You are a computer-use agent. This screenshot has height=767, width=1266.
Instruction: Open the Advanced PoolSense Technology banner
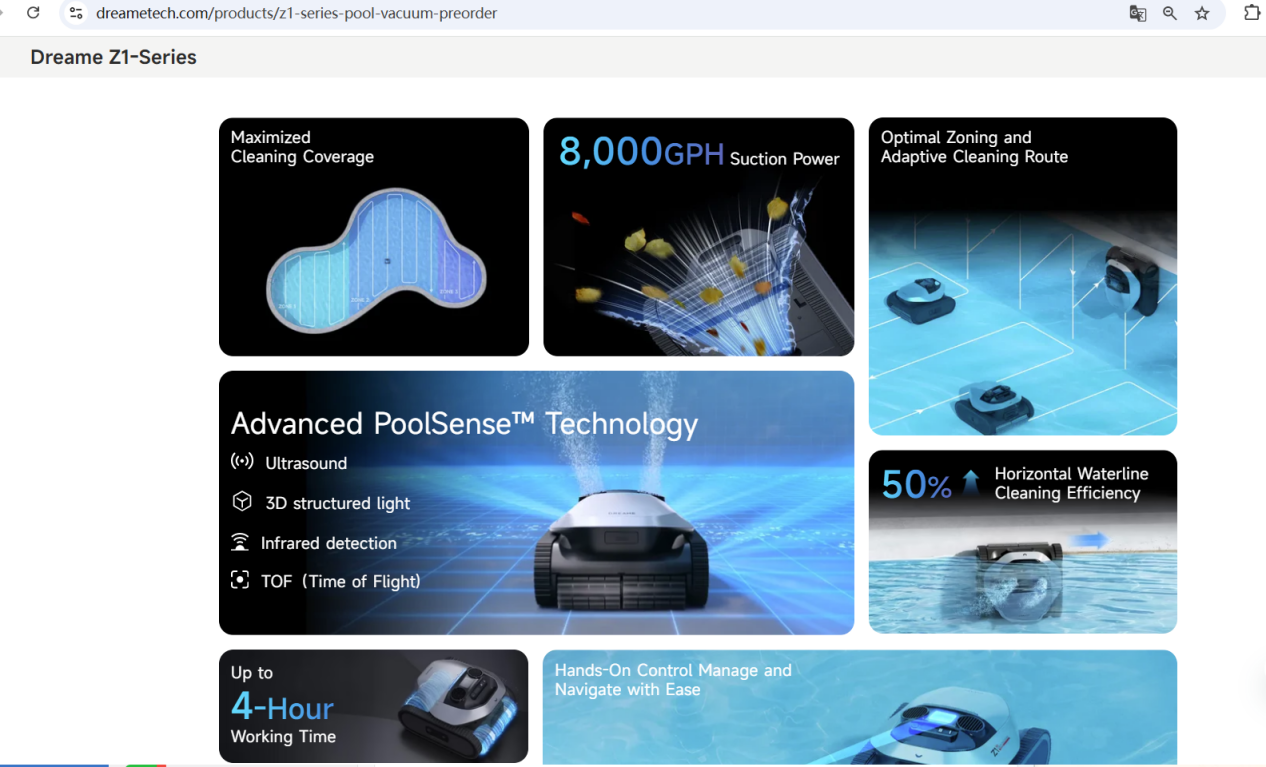click(x=537, y=503)
